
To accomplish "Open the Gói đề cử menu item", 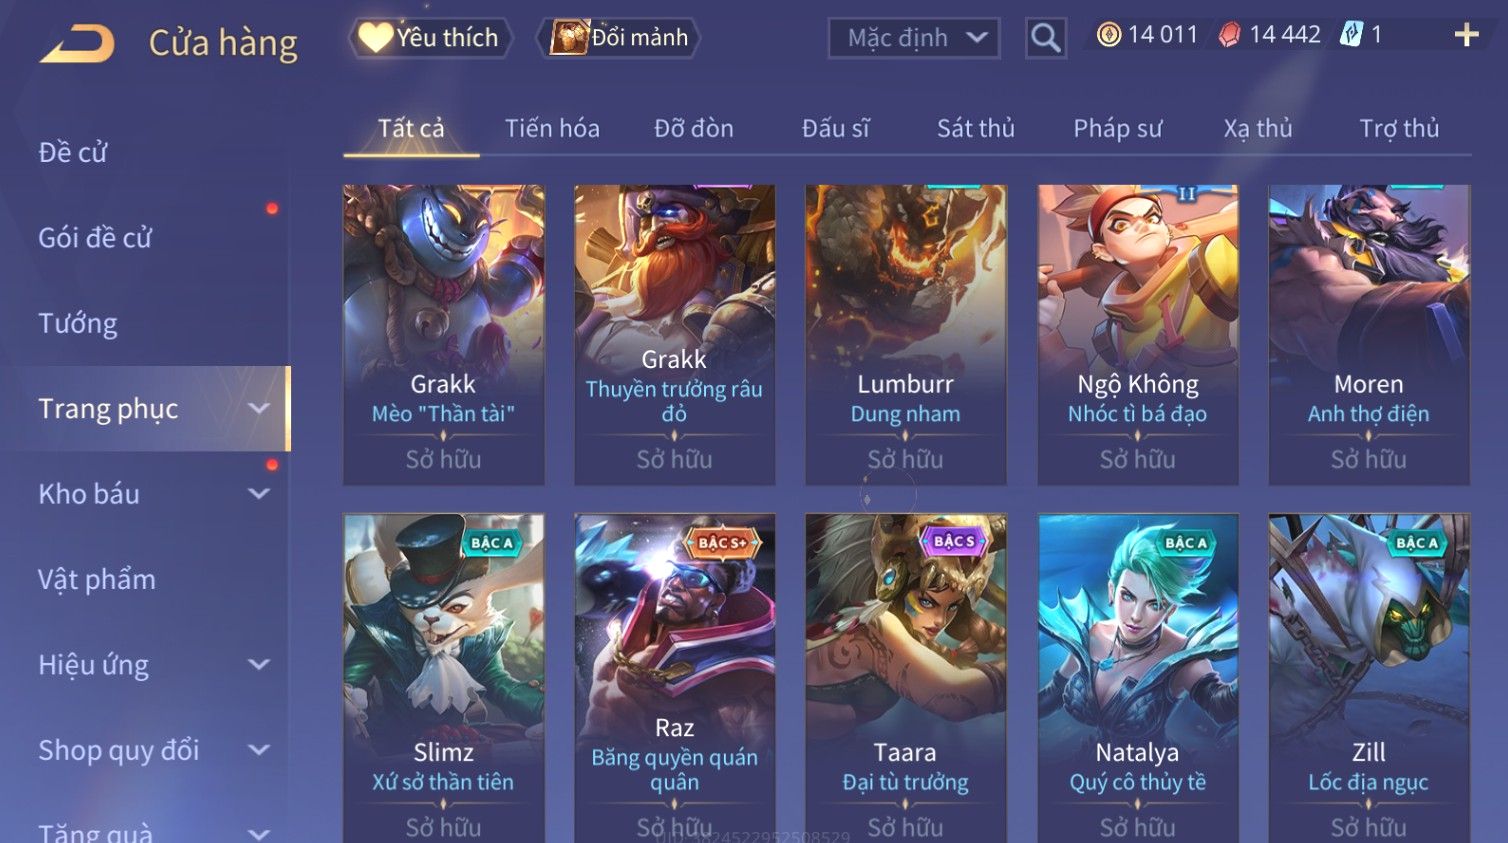I will 95,238.
